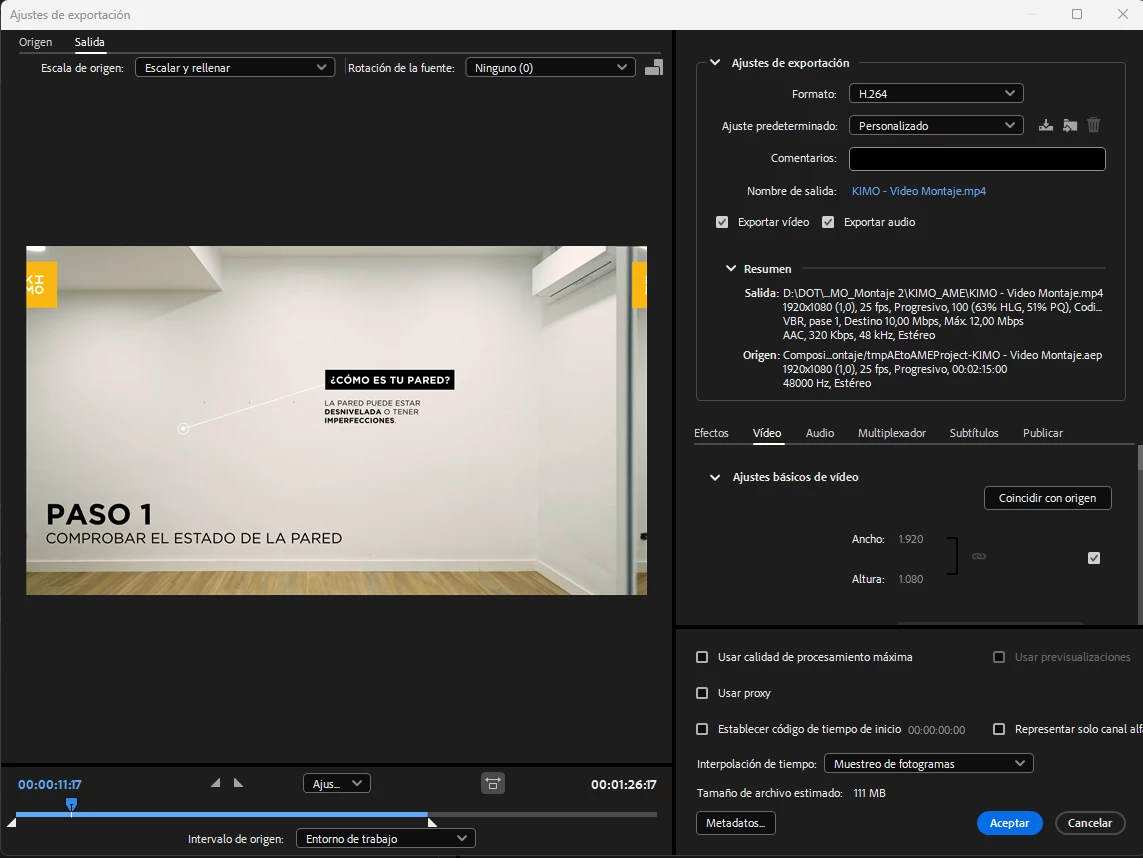The width and height of the screenshot is (1143, 858).
Task: Click the duration timecode 00:01:26:17
Action: (x=623, y=784)
